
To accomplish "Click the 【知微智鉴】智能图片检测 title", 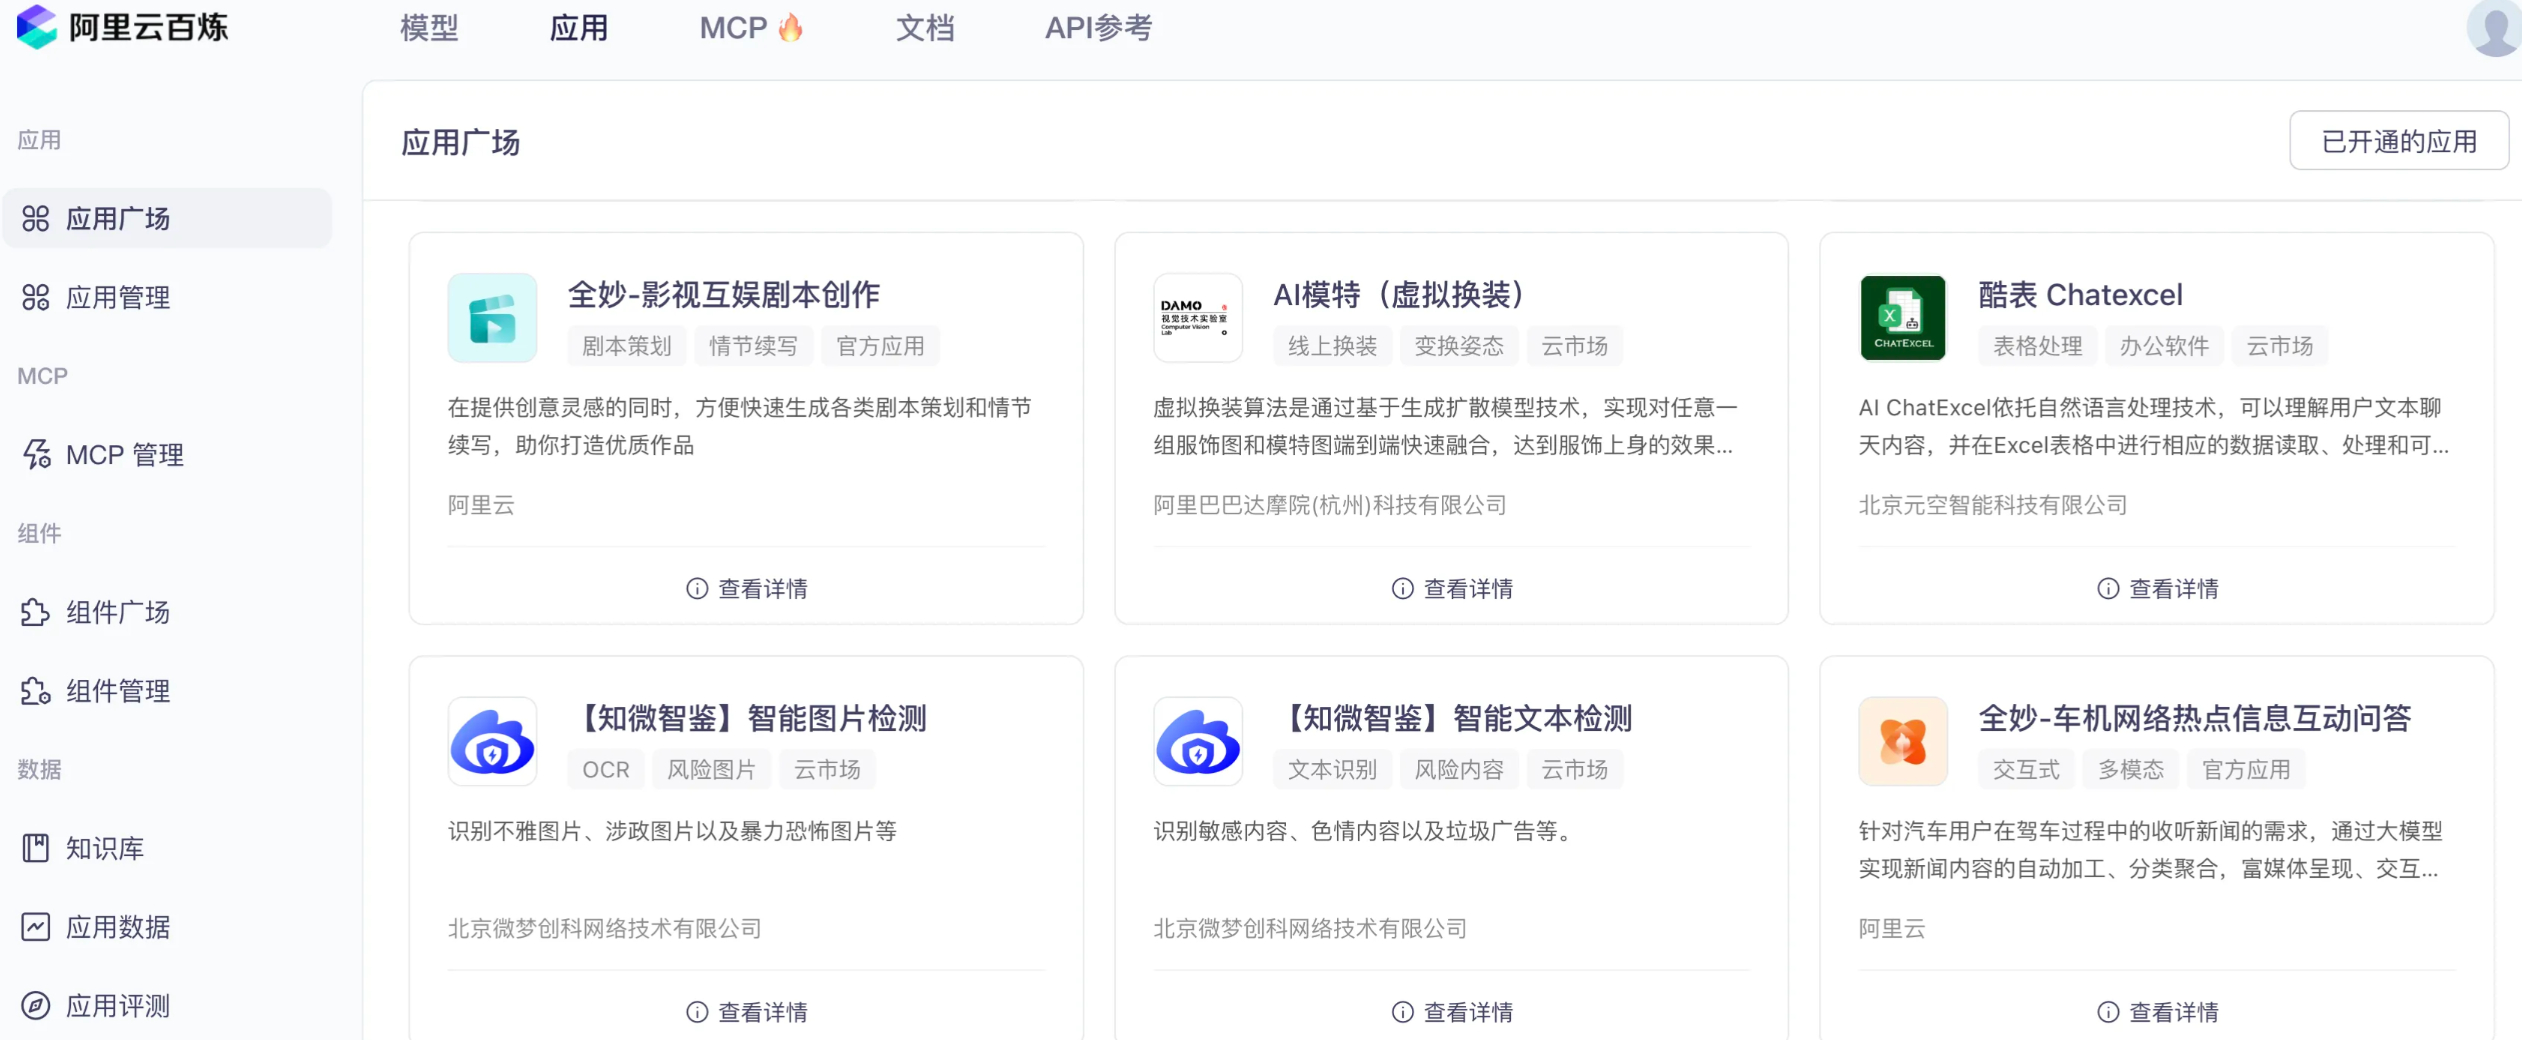I will click(748, 718).
